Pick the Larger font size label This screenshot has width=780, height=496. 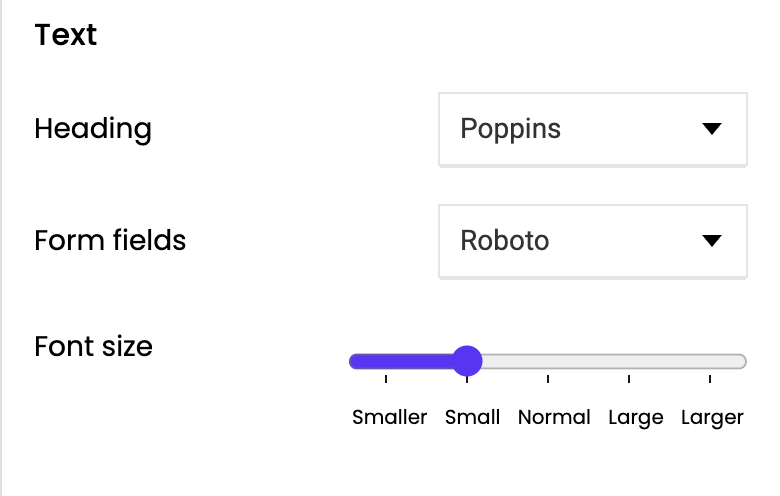[x=712, y=417]
